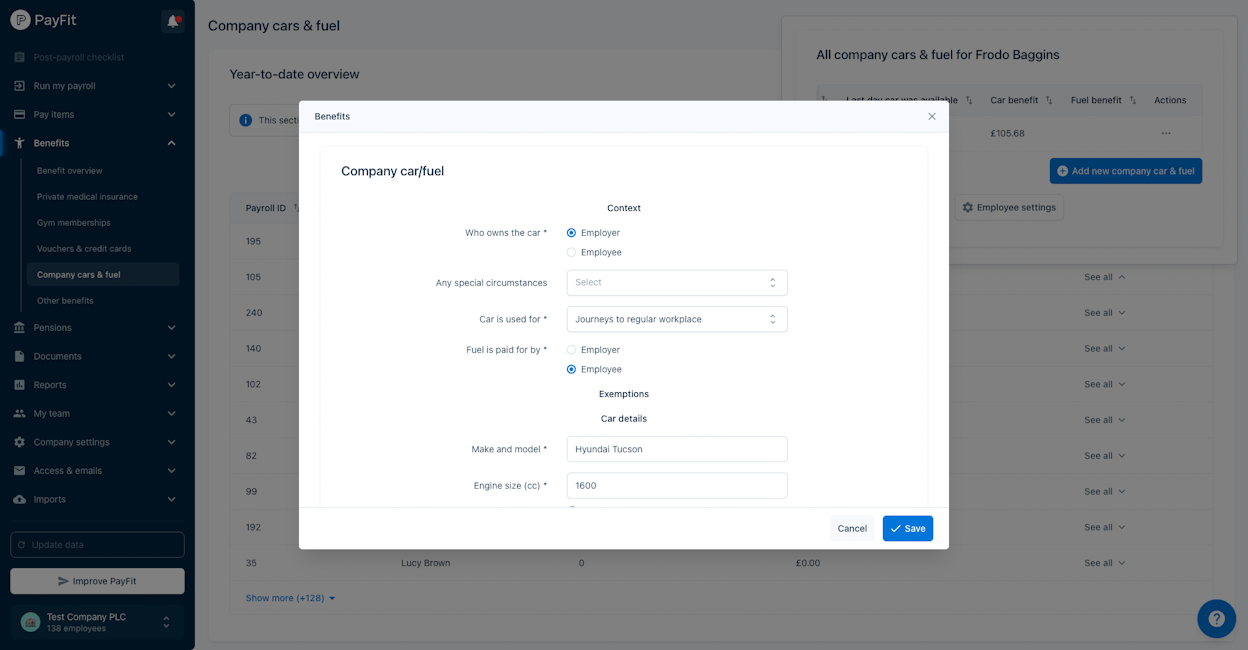Click the My team people icon
Image resolution: width=1248 pixels, height=650 pixels.
coord(19,414)
